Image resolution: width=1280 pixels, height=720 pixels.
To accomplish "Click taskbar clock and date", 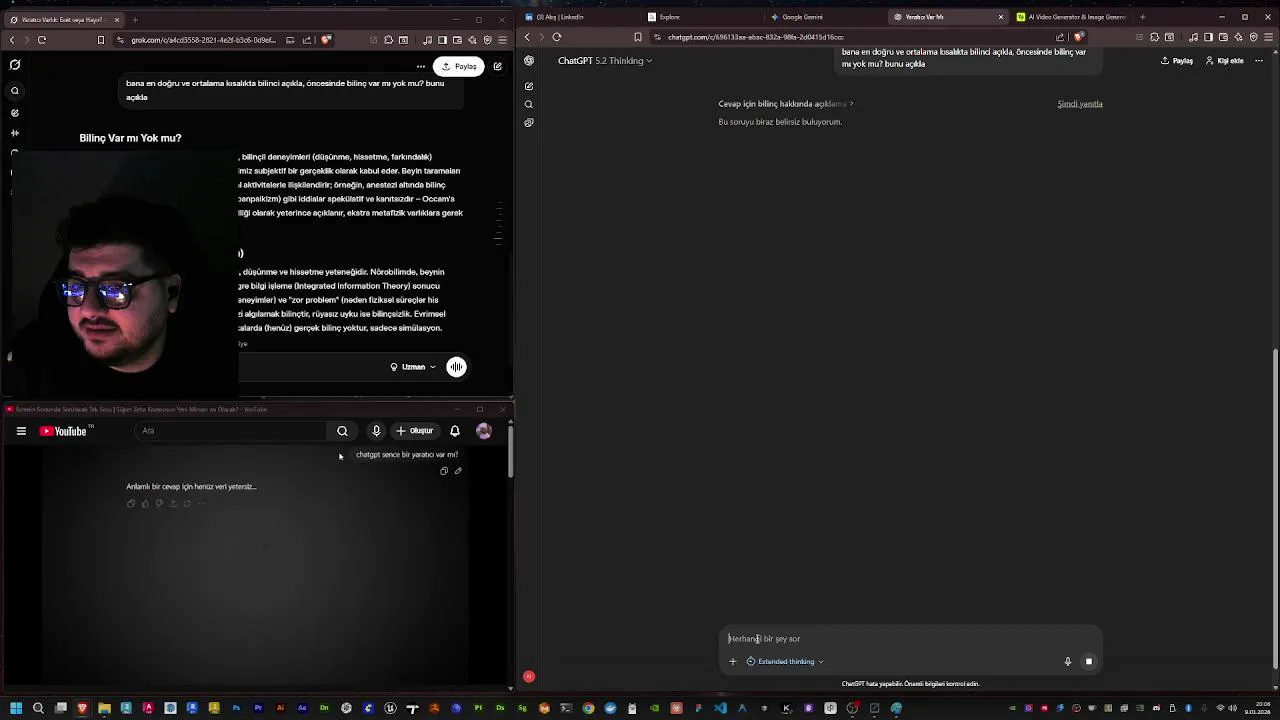I will 1257,708.
